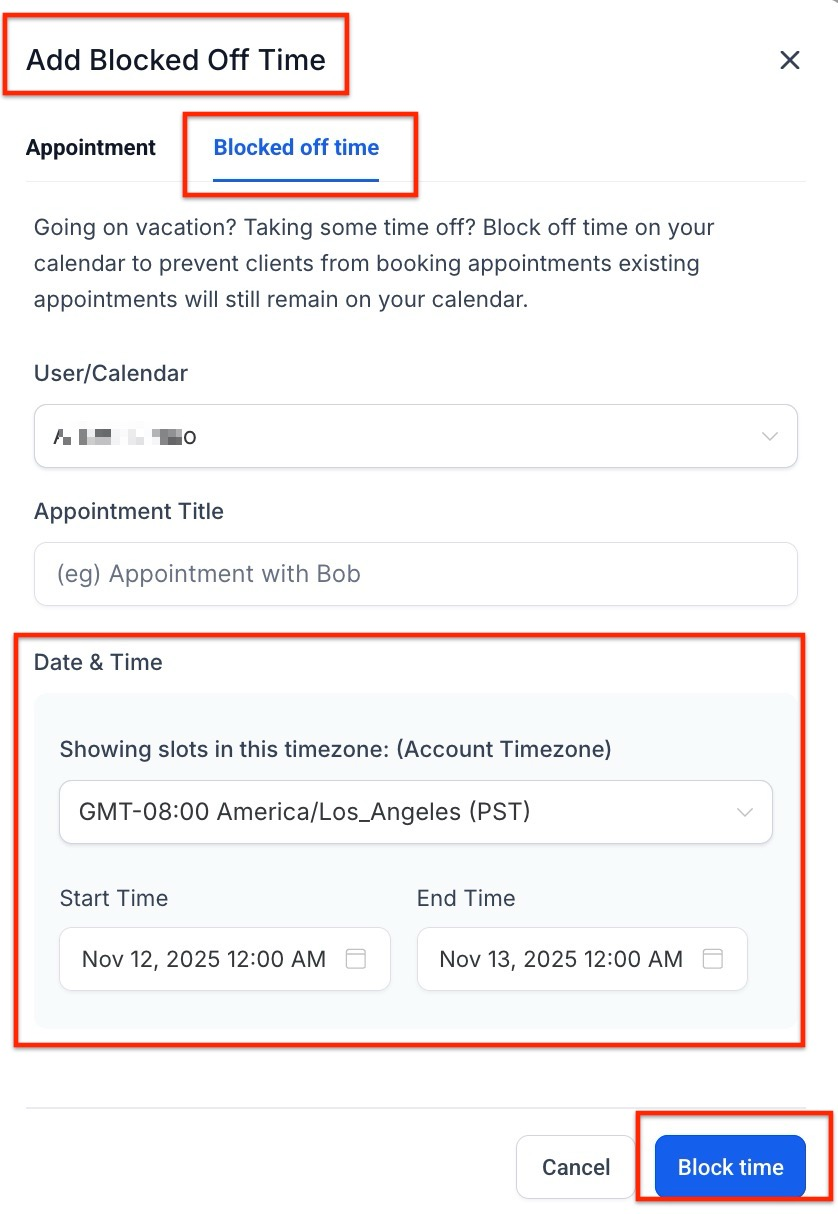Switch to the Appointment tab
838x1214 pixels.
(91, 148)
